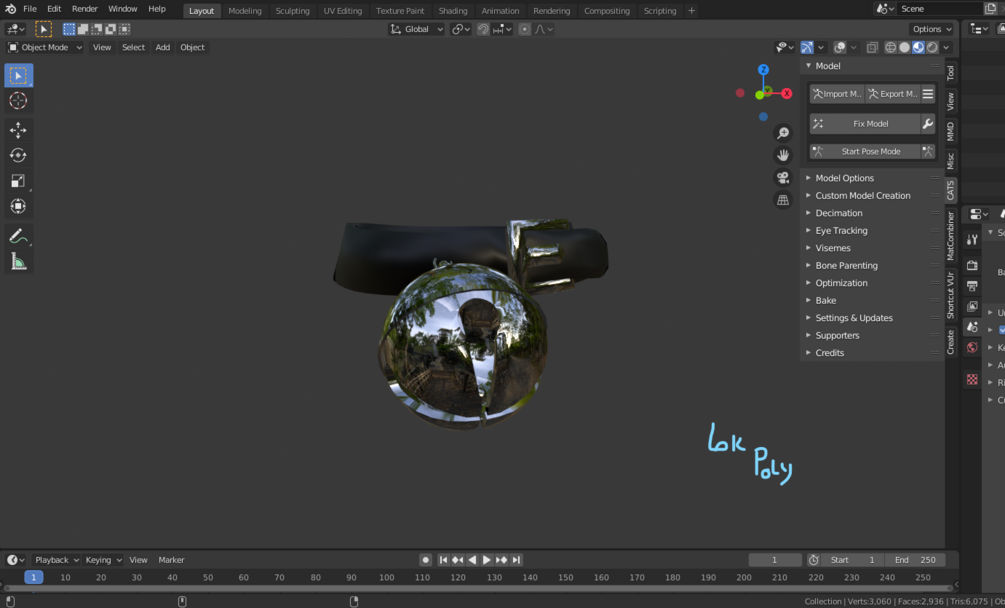Screen dimensions: 1005x608
Task: Open Output properties tab icon
Action: (x=972, y=286)
